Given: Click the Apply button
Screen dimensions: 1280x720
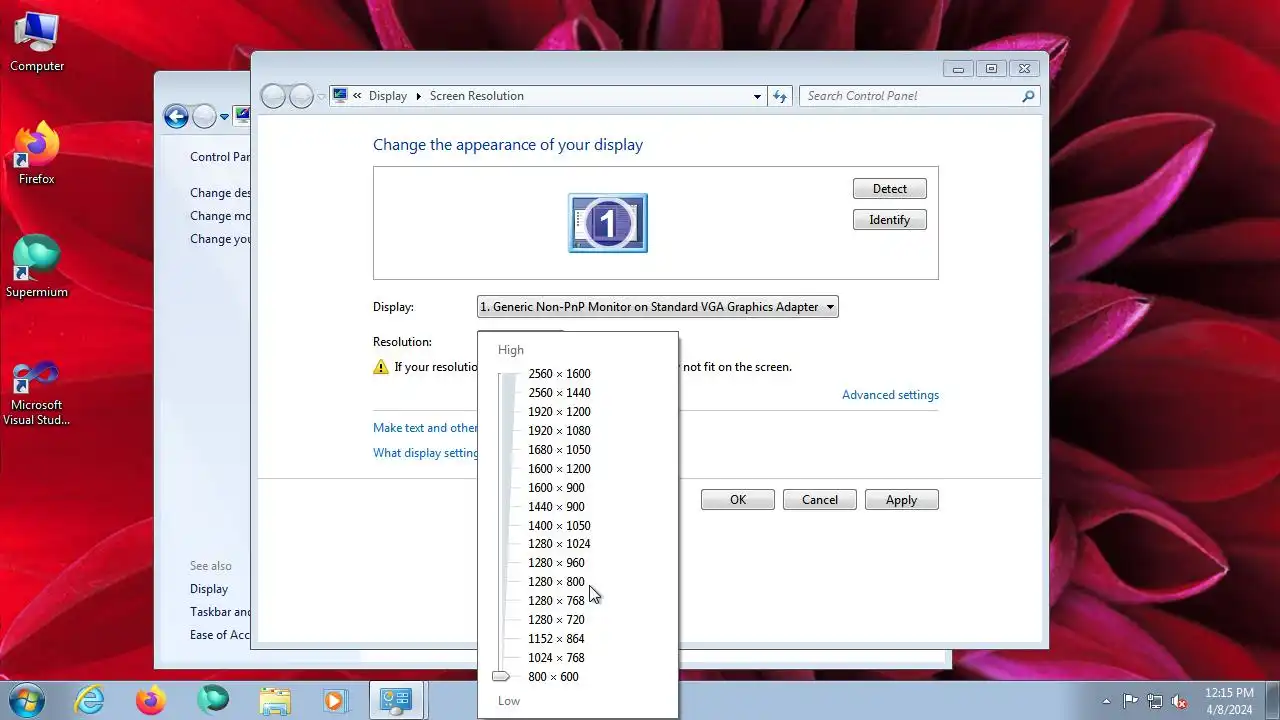Looking at the screenshot, I should pos(901,500).
